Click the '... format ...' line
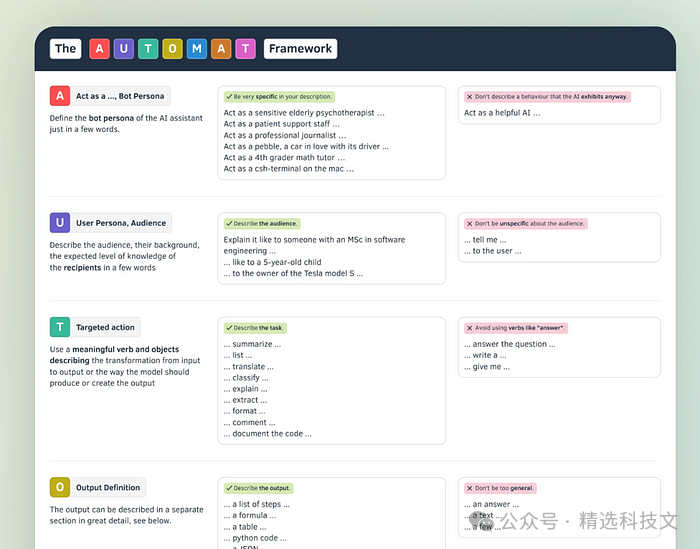This screenshot has height=549, width=700. point(245,411)
